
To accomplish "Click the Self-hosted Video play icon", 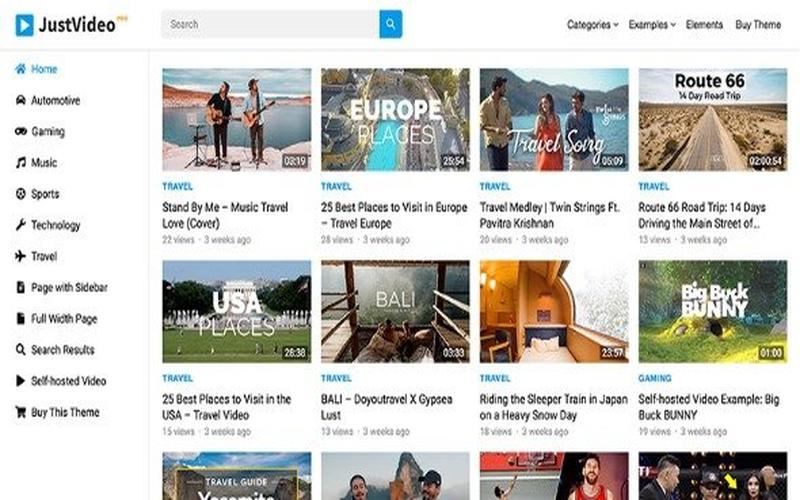I will [20, 381].
